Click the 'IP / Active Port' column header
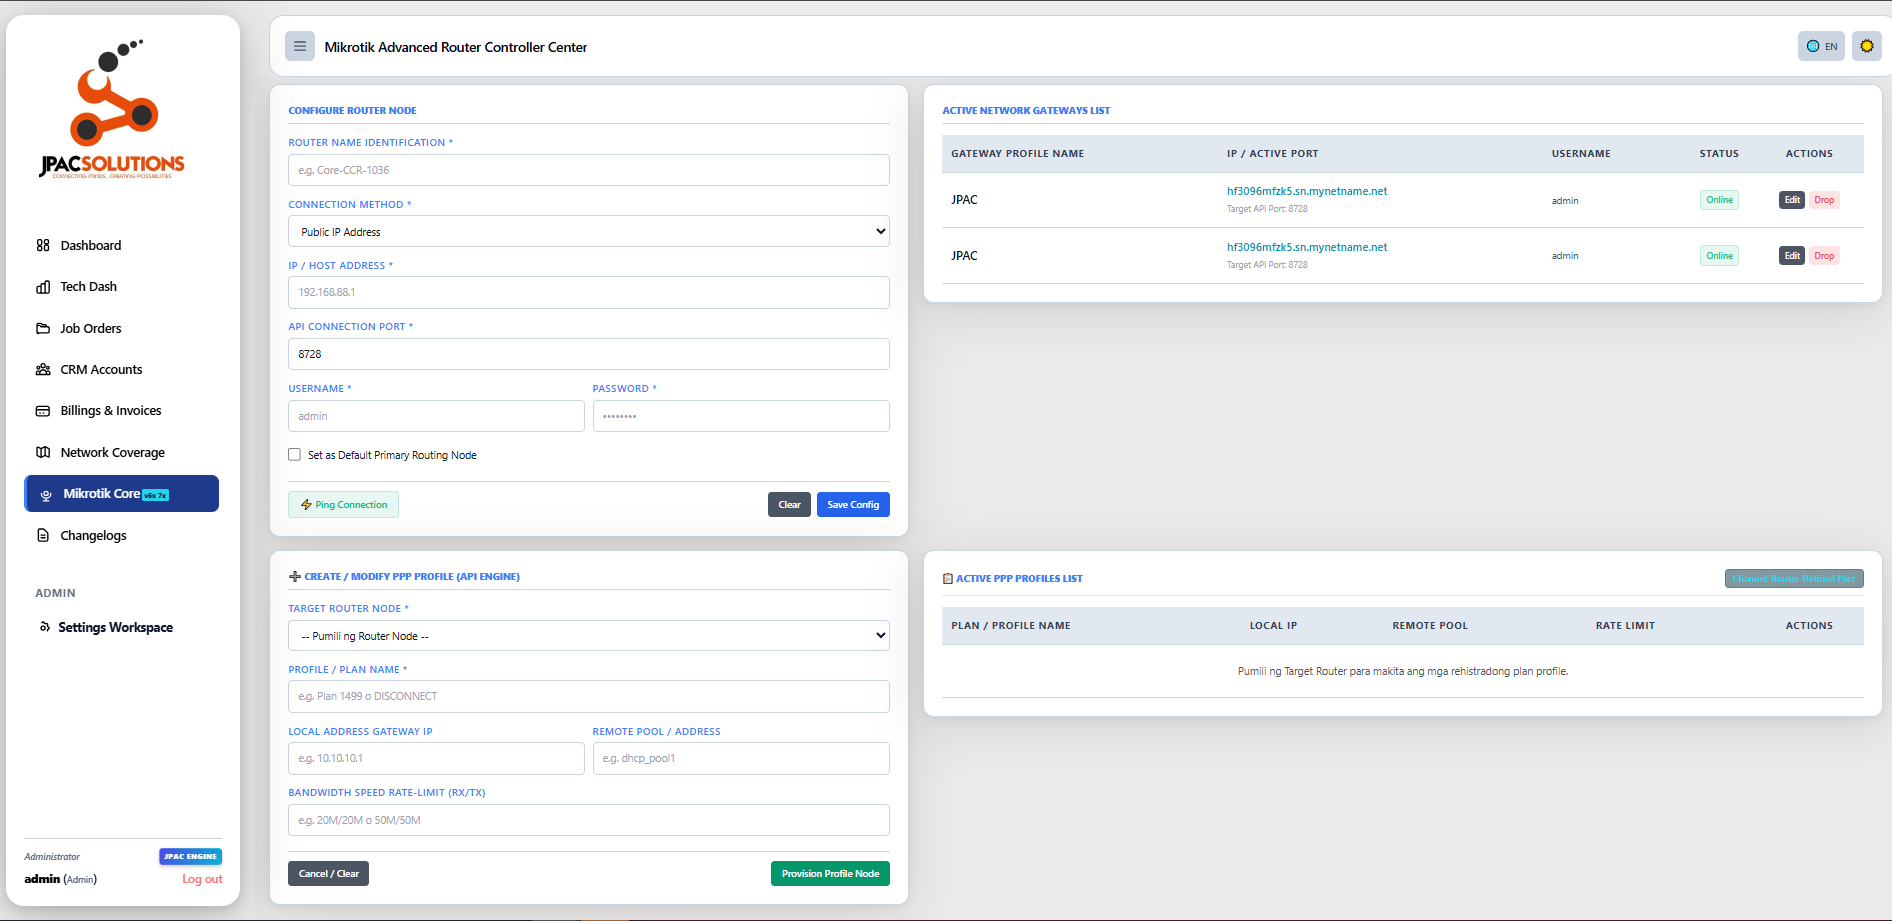Screen dimensions: 1892x921 1272,154
